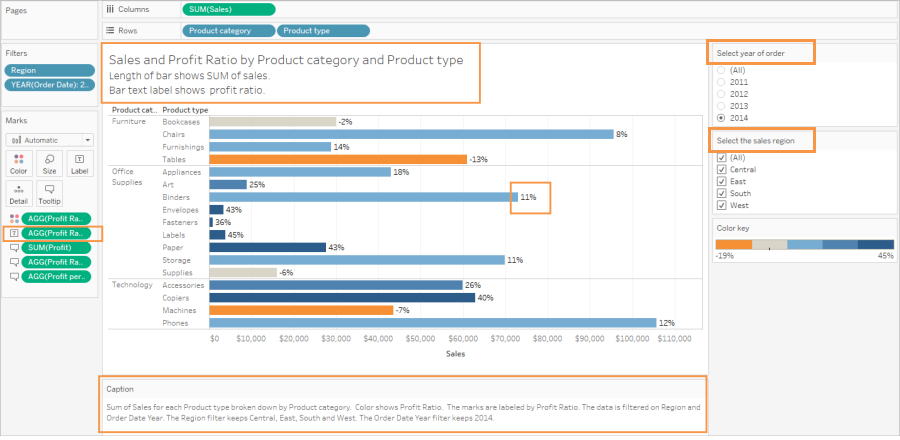Click the Accessories row label
The width and height of the screenshot is (900, 440).
(x=183, y=285)
